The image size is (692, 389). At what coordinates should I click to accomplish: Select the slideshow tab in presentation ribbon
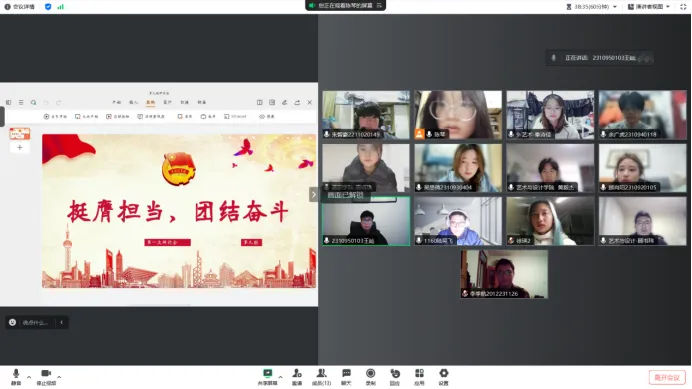[150, 102]
